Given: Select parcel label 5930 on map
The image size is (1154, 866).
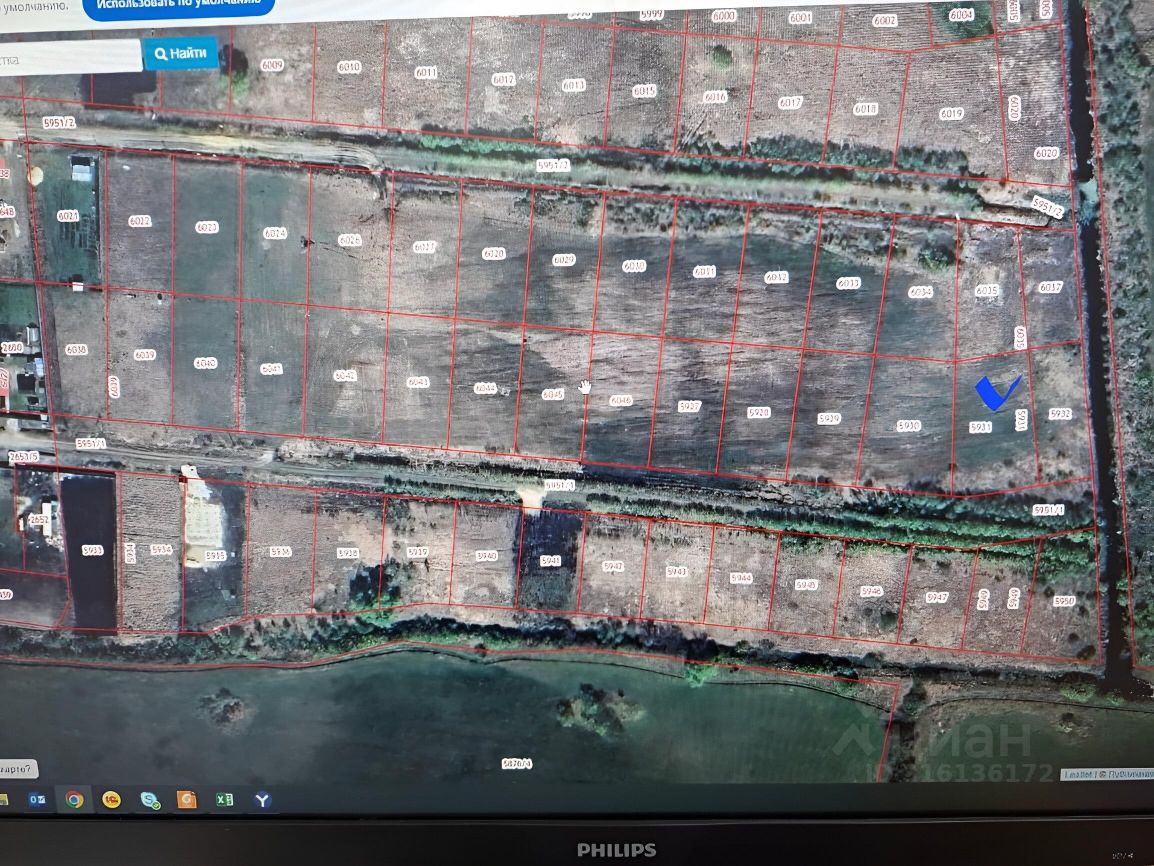Looking at the screenshot, I should point(908,425).
